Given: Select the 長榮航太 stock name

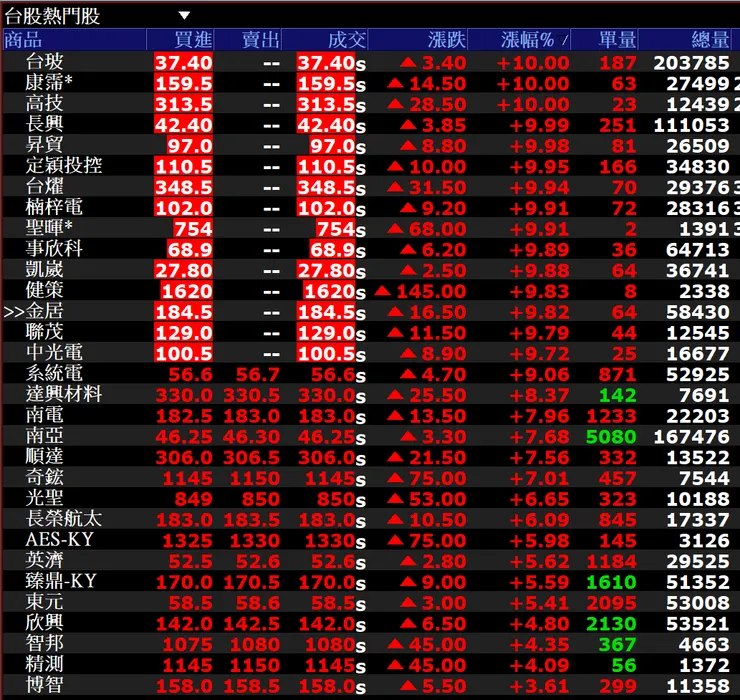Looking at the screenshot, I should [x=64, y=519].
